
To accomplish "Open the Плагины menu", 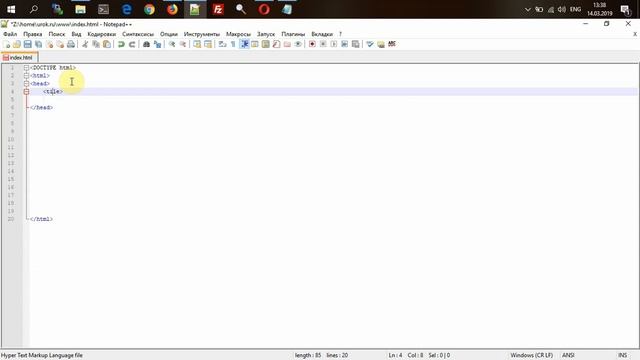I will click(293, 34).
